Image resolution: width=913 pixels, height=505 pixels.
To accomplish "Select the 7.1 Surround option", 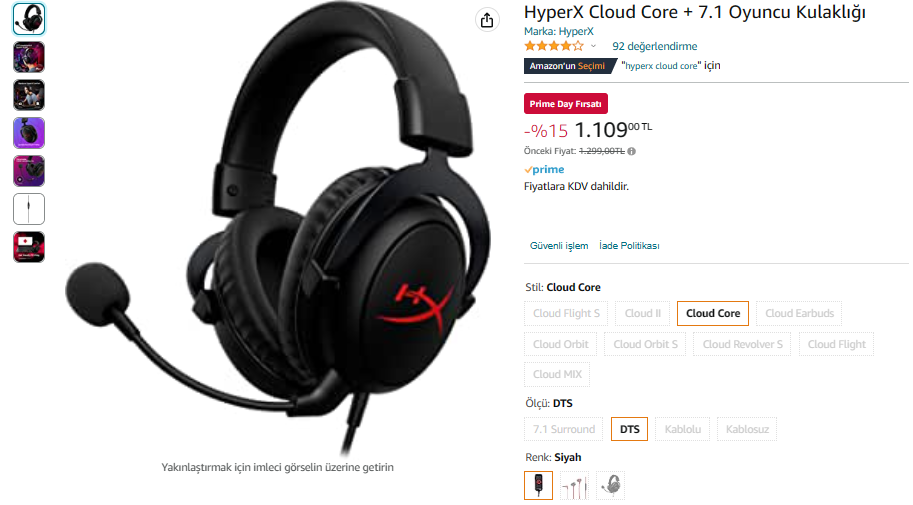I will [x=564, y=429].
